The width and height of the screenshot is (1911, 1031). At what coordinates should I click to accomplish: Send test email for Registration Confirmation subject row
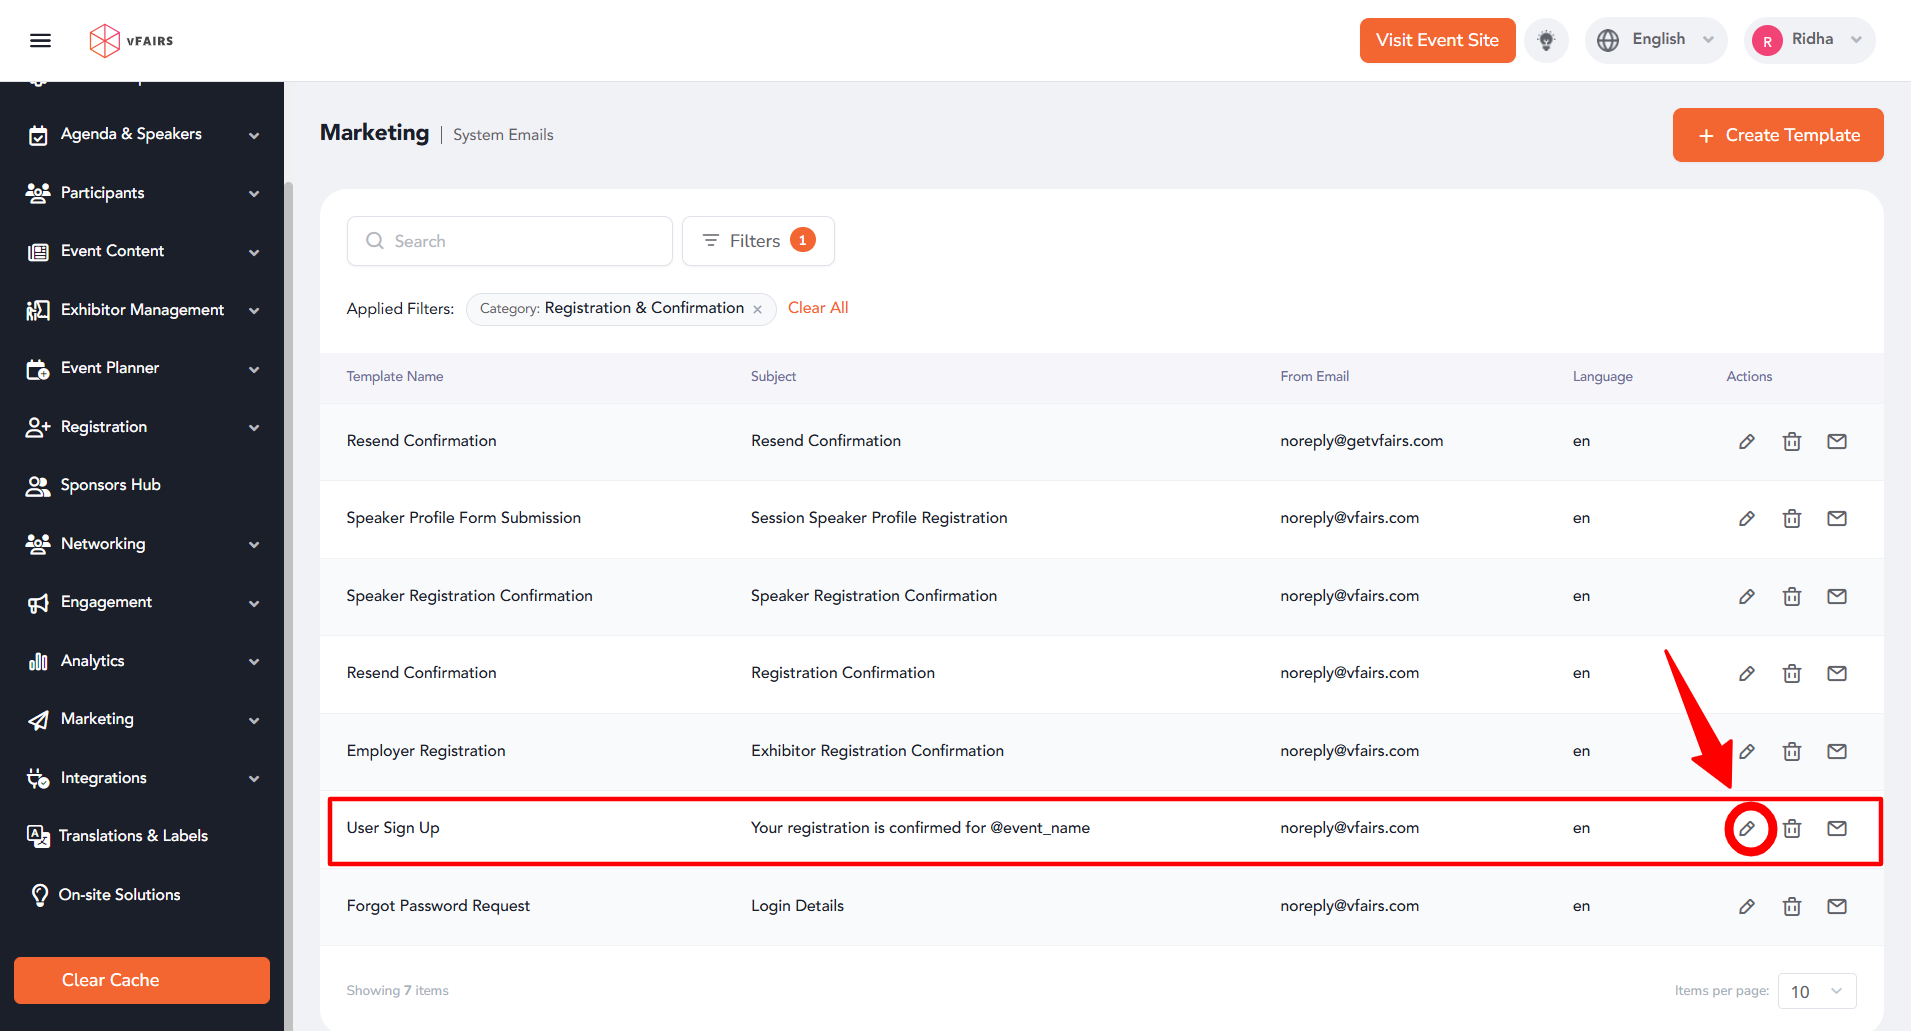point(1836,673)
